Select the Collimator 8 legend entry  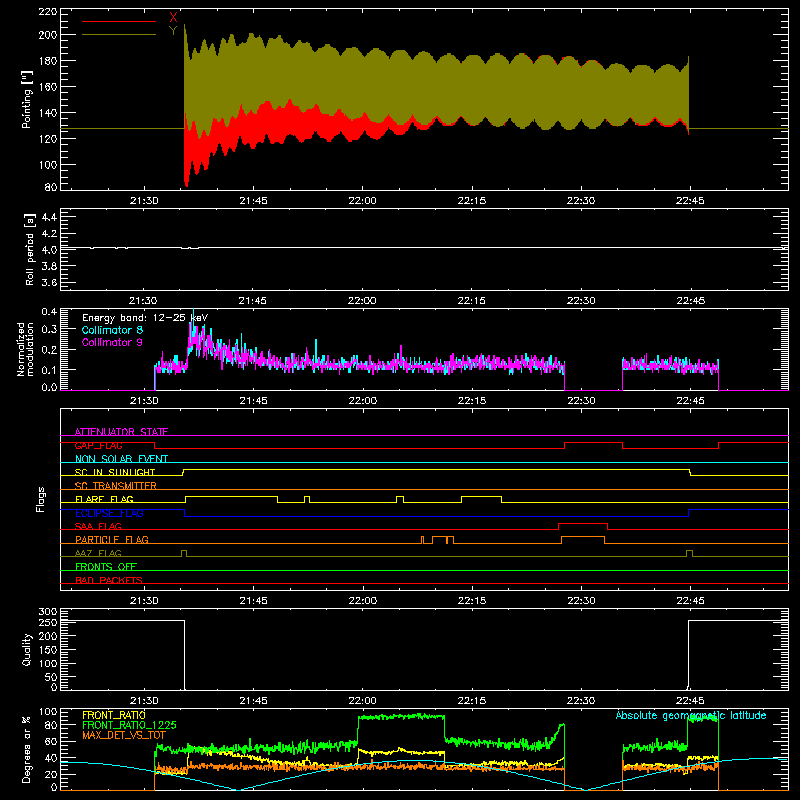click(112, 330)
